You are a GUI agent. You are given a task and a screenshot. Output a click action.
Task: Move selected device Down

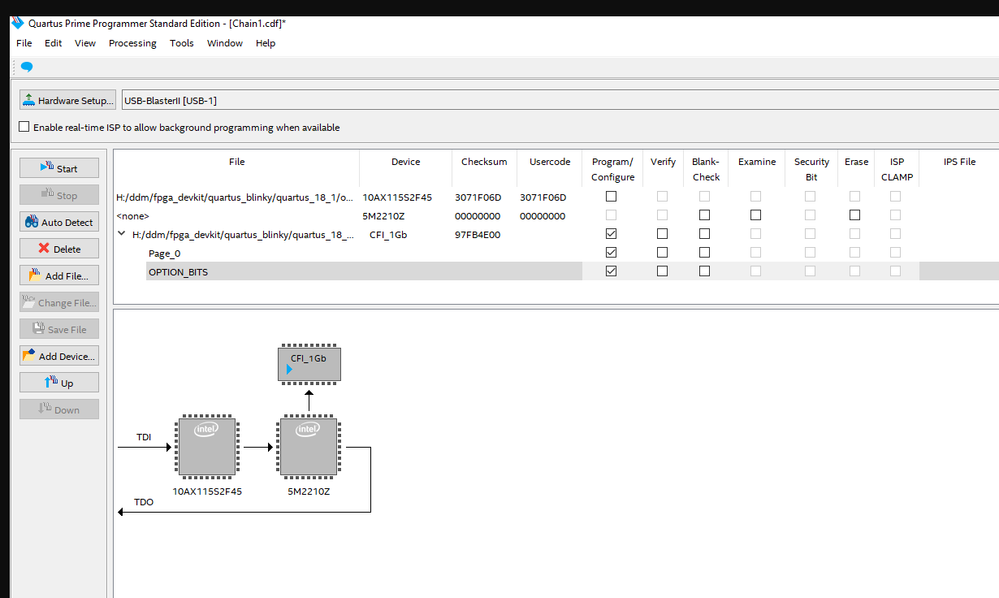click(59, 409)
